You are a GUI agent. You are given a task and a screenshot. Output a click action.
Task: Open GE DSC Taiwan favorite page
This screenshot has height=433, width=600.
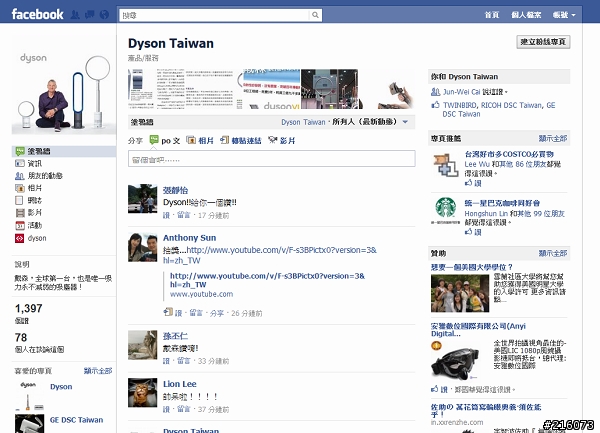(77, 420)
